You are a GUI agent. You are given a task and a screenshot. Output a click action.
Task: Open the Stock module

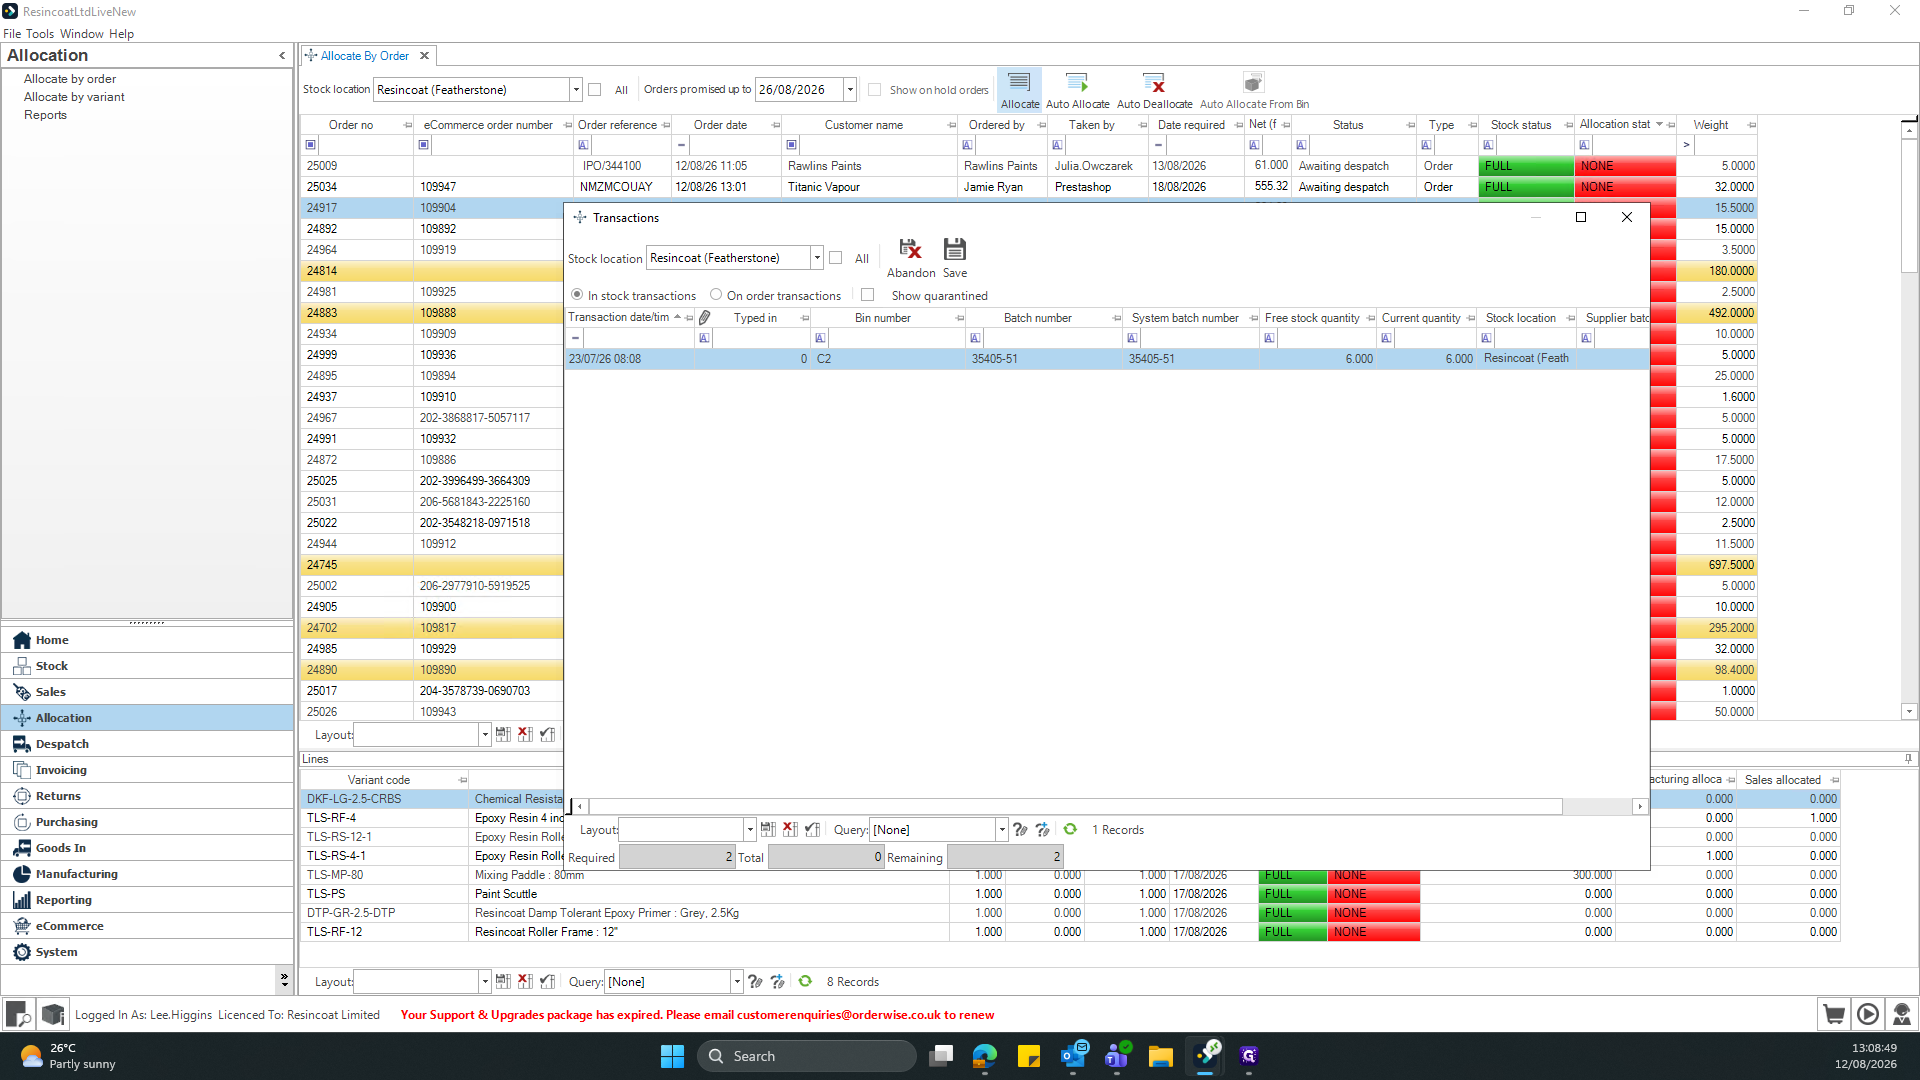coord(147,666)
